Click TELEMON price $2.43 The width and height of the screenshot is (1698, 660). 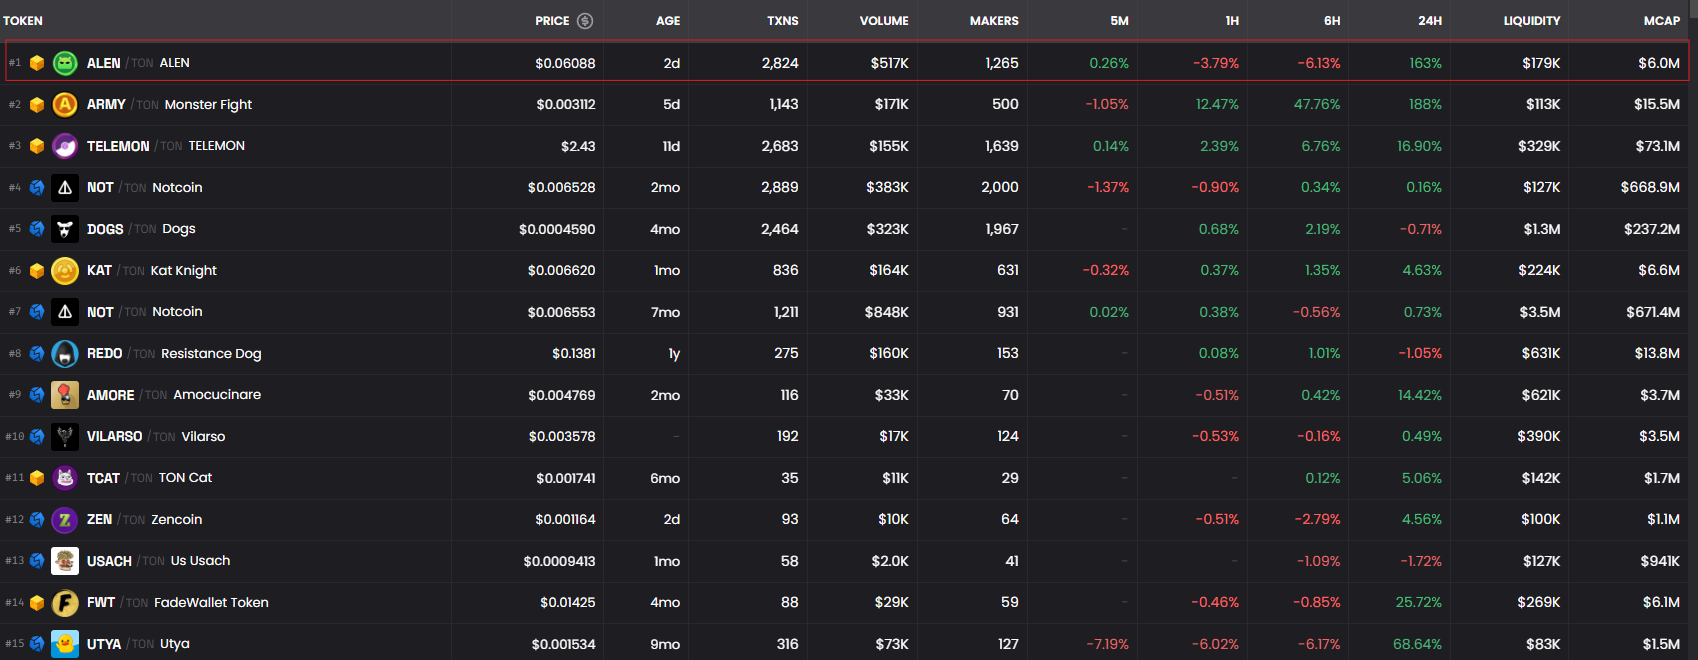coord(578,146)
